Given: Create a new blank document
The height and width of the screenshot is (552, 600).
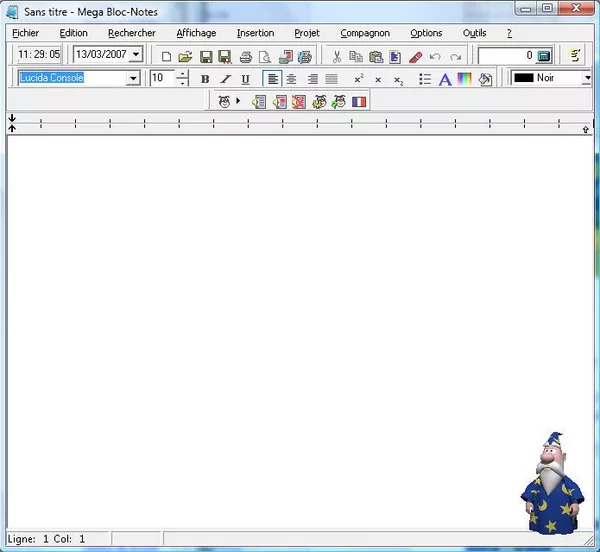Looking at the screenshot, I should point(166,57).
